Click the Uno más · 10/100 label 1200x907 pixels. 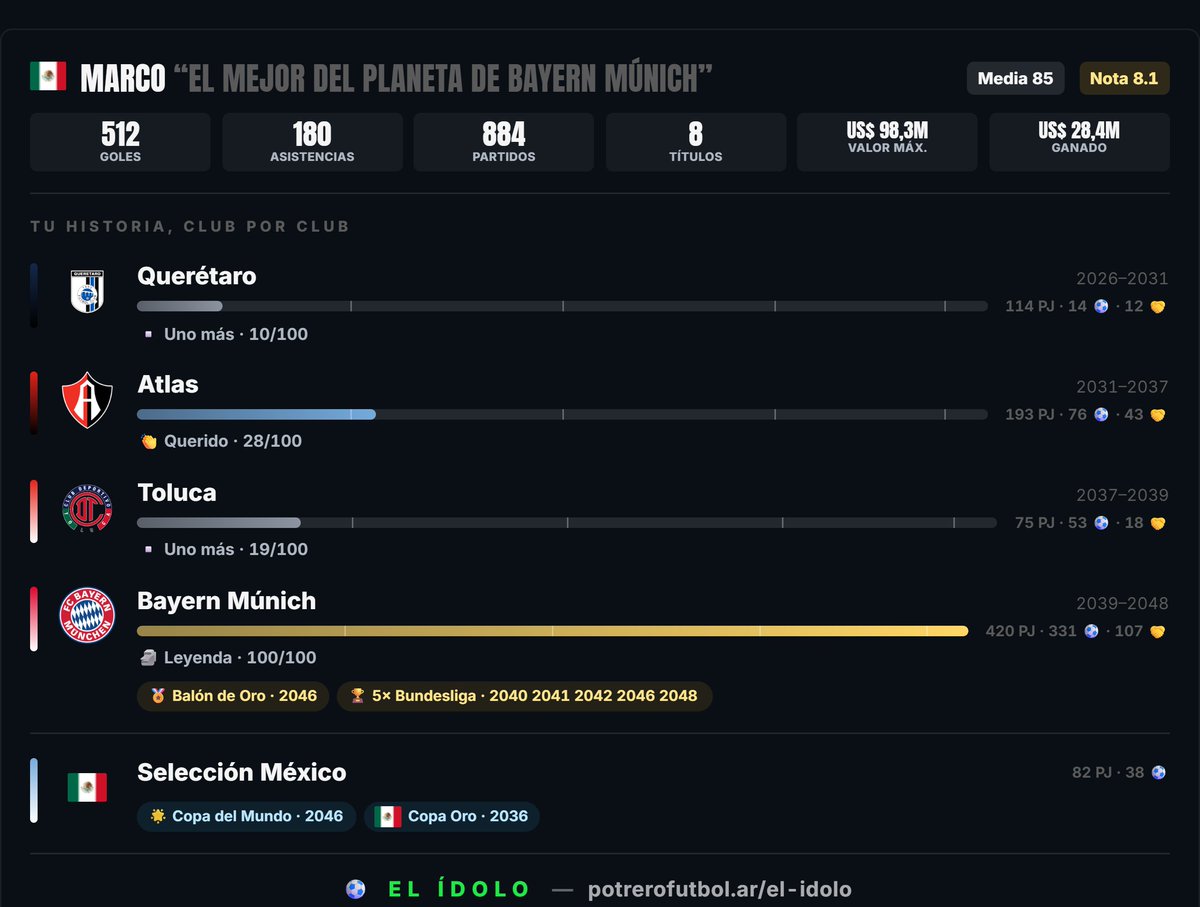click(236, 334)
